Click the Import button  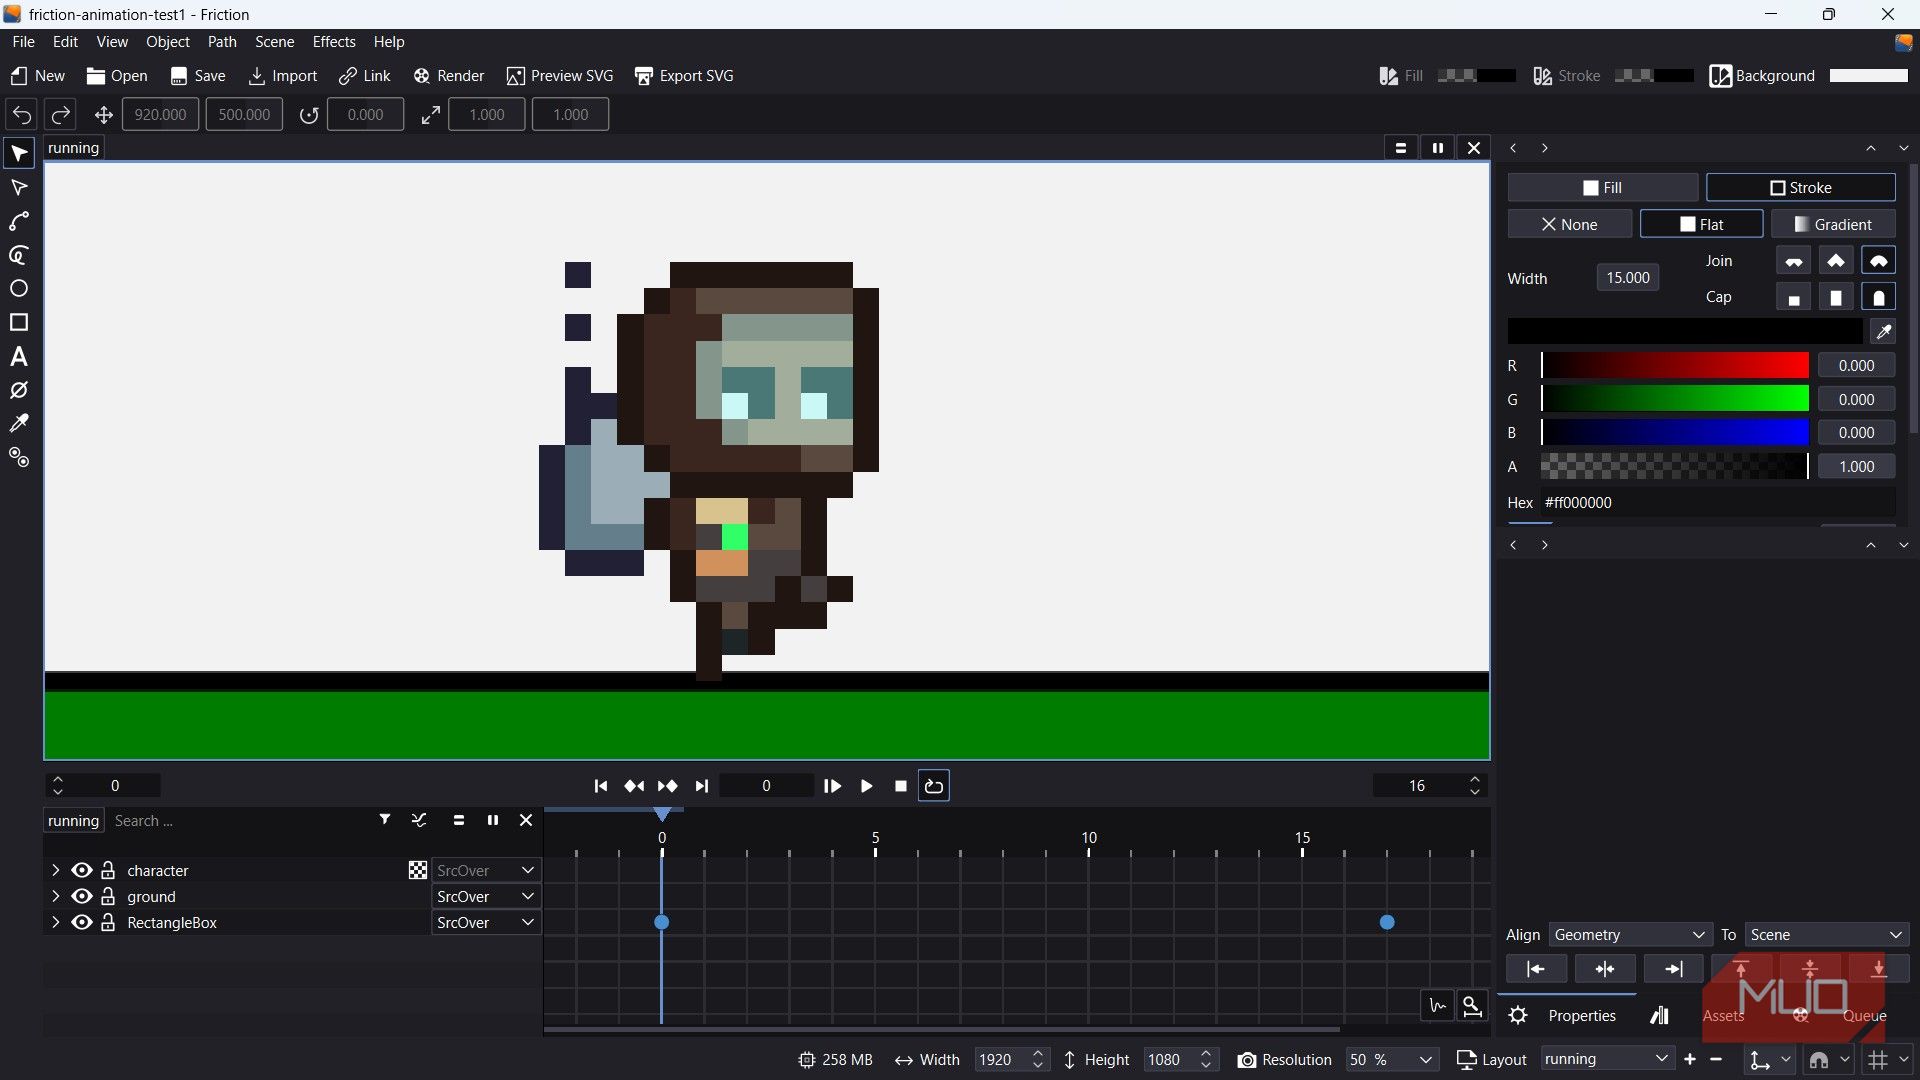[x=283, y=76]
